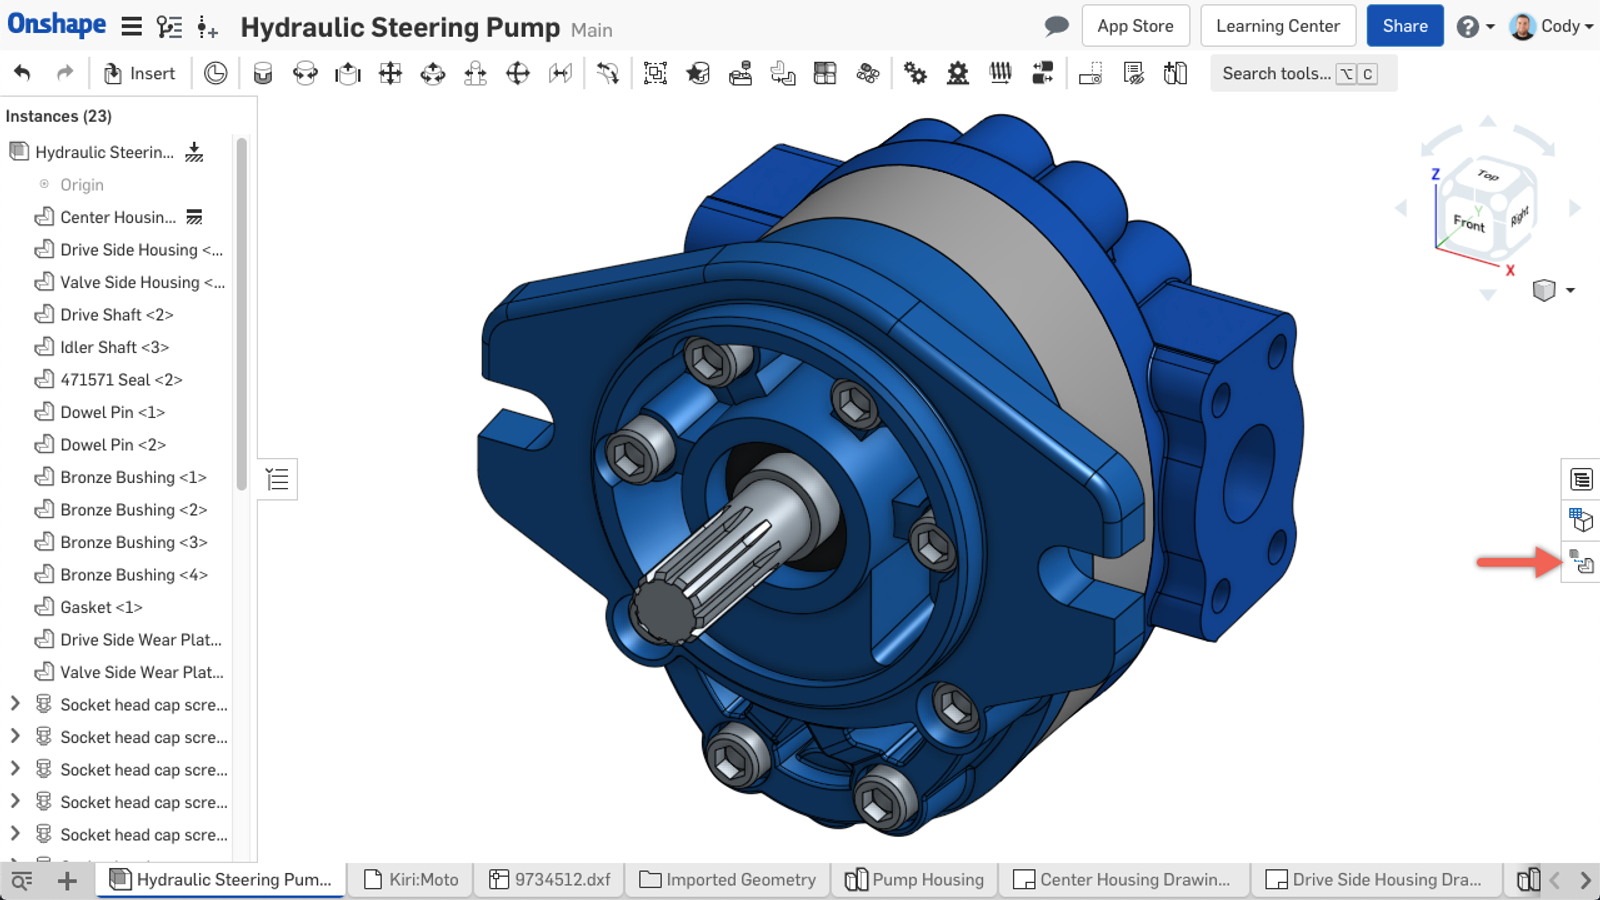Viewport: 1600px width, 900px height.
Task: Click the Undo arrow
Action: 22,72
